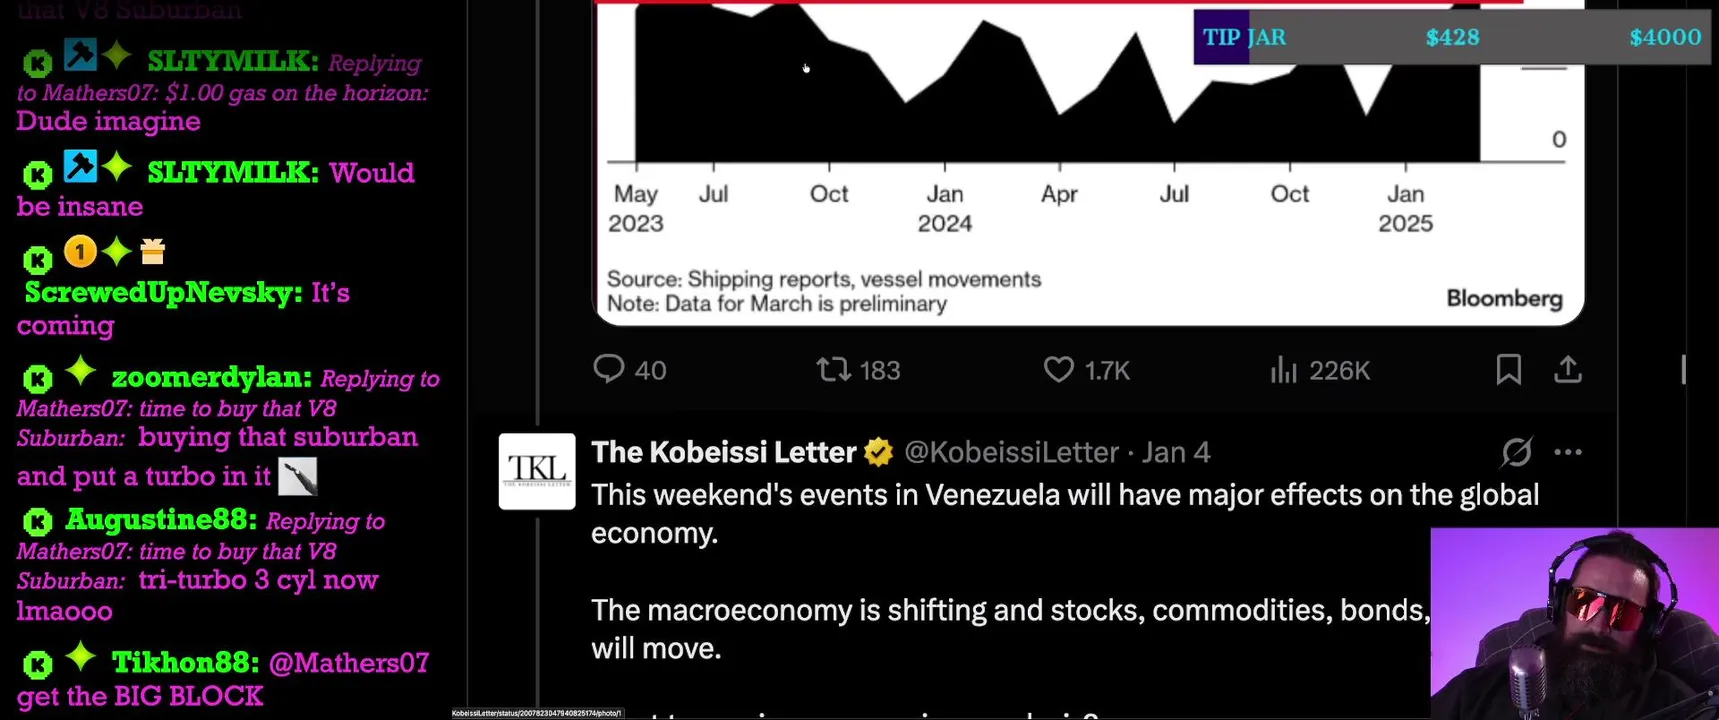
Task: Click the zoomerdylan chat username
Action: point(211,378)
